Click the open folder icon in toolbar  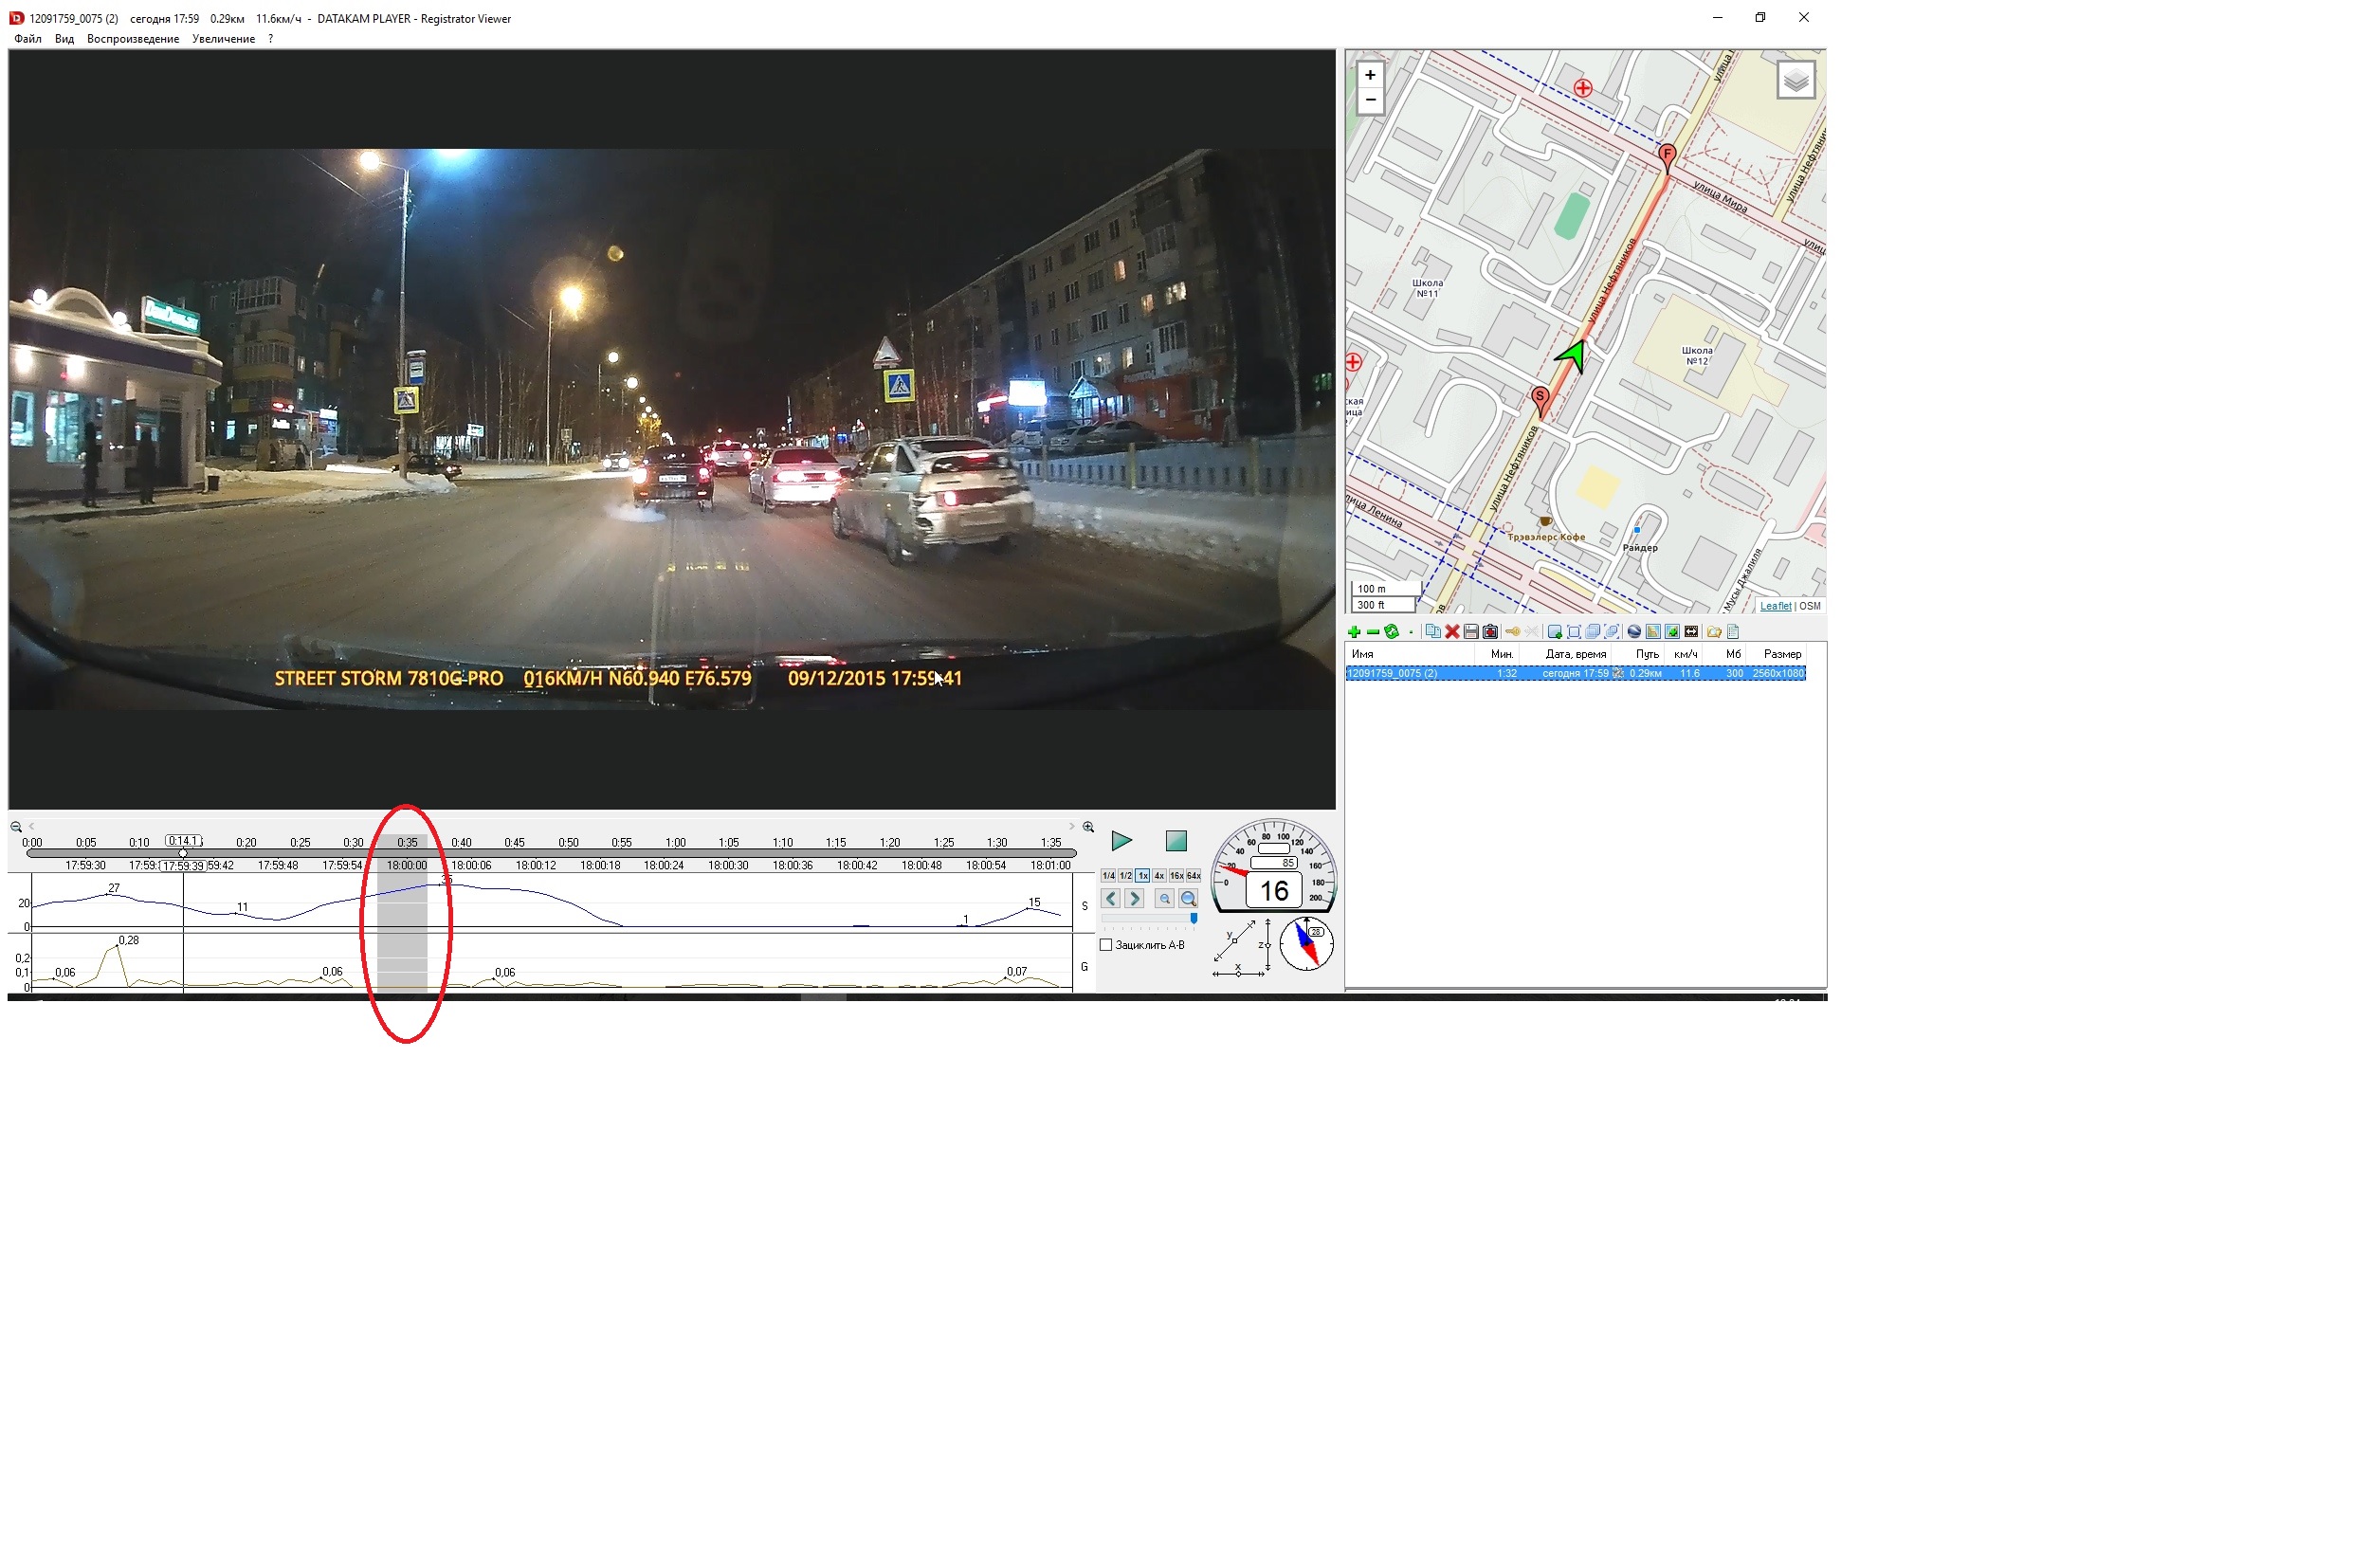point(1713,632)
